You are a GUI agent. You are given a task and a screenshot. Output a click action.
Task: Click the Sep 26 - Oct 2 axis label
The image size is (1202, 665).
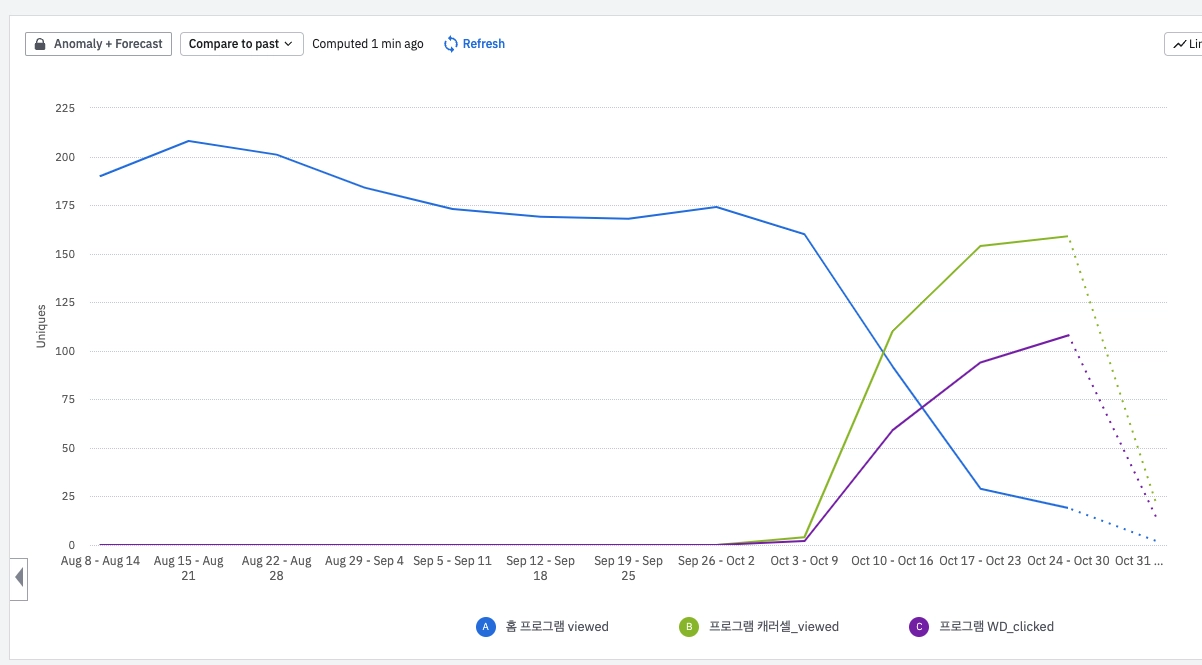716,561
